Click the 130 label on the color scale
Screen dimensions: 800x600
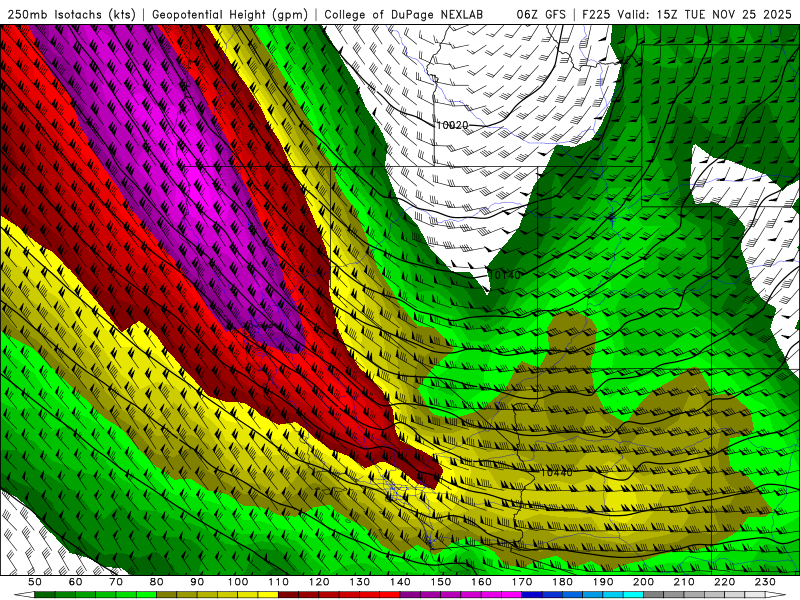point(360,582)
